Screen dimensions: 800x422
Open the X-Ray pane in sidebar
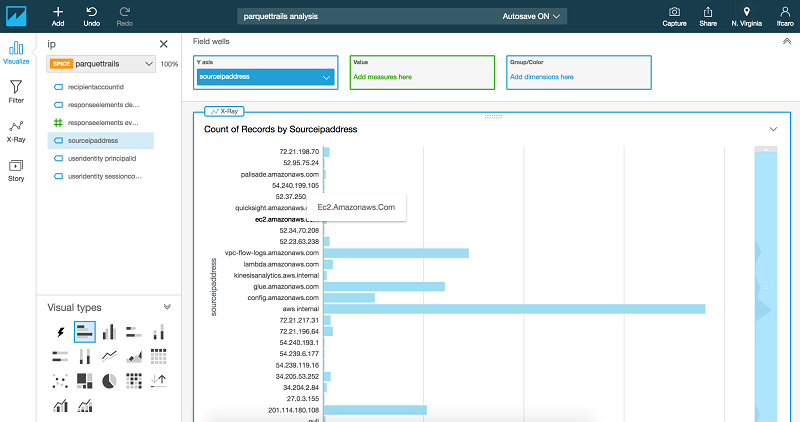pos(16,131)
